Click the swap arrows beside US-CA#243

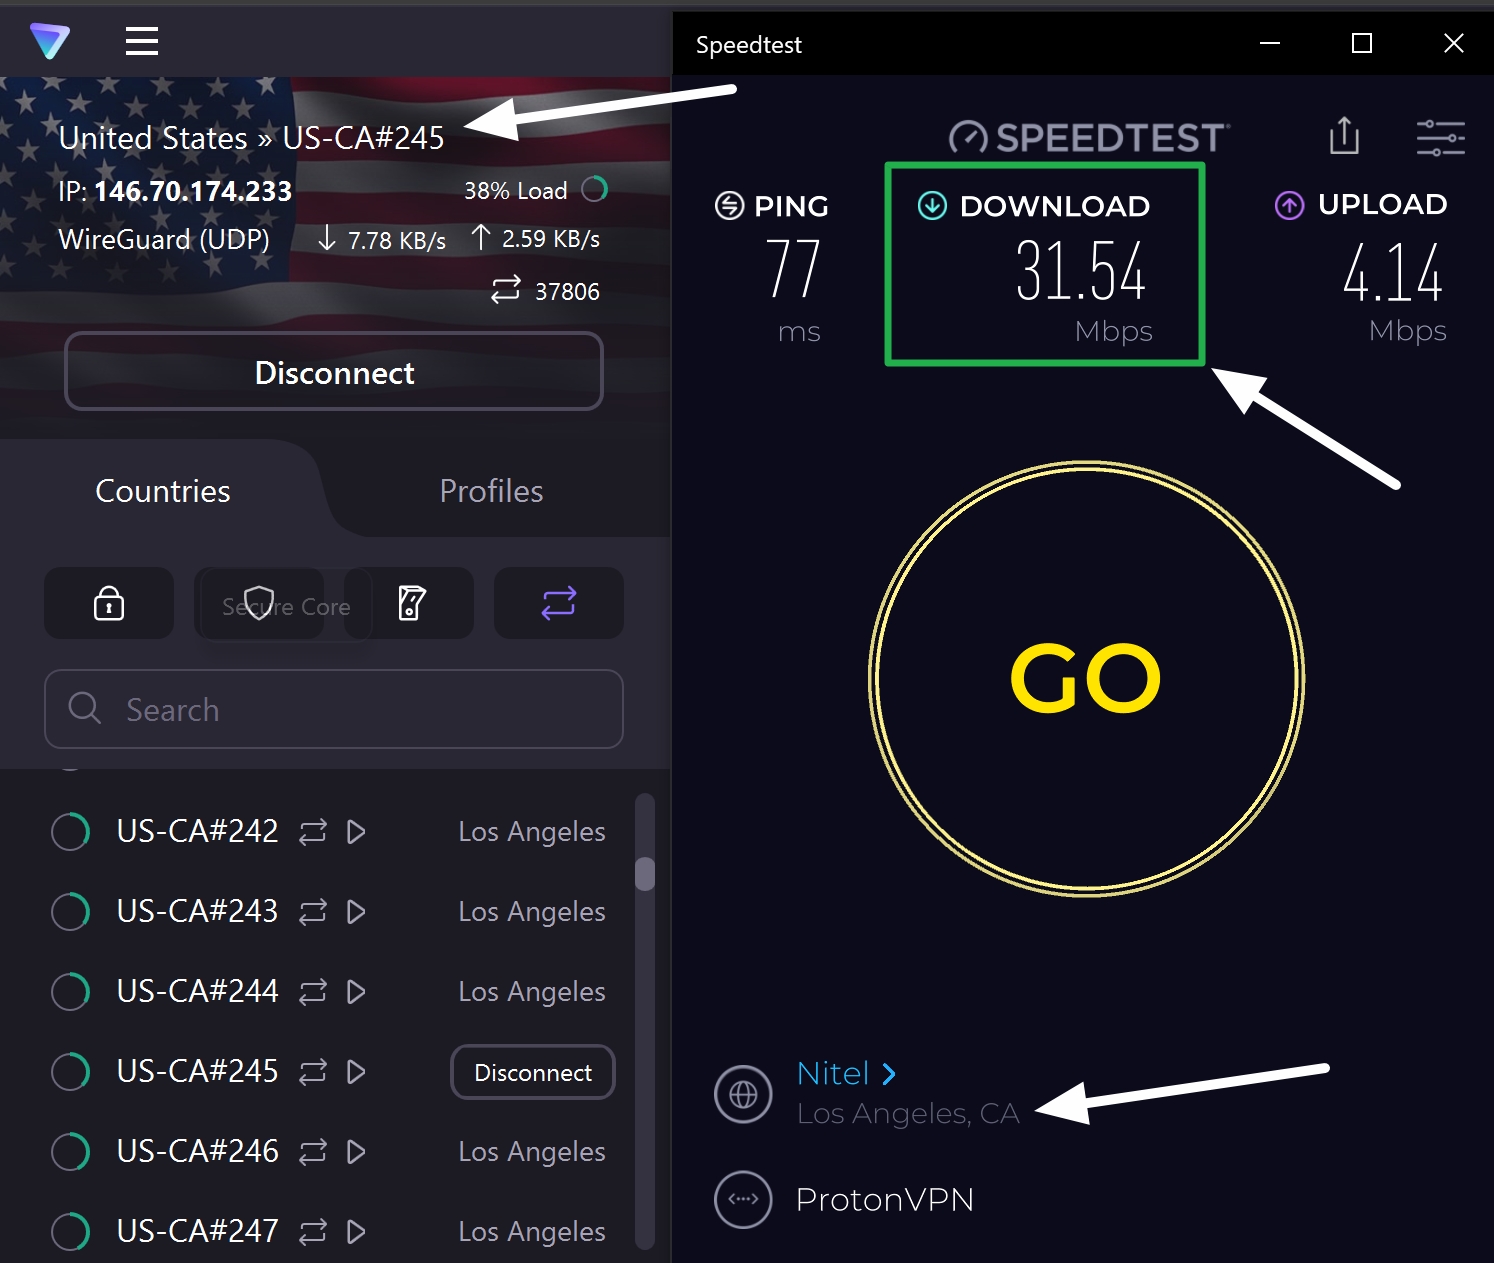(x=313, y=912)
